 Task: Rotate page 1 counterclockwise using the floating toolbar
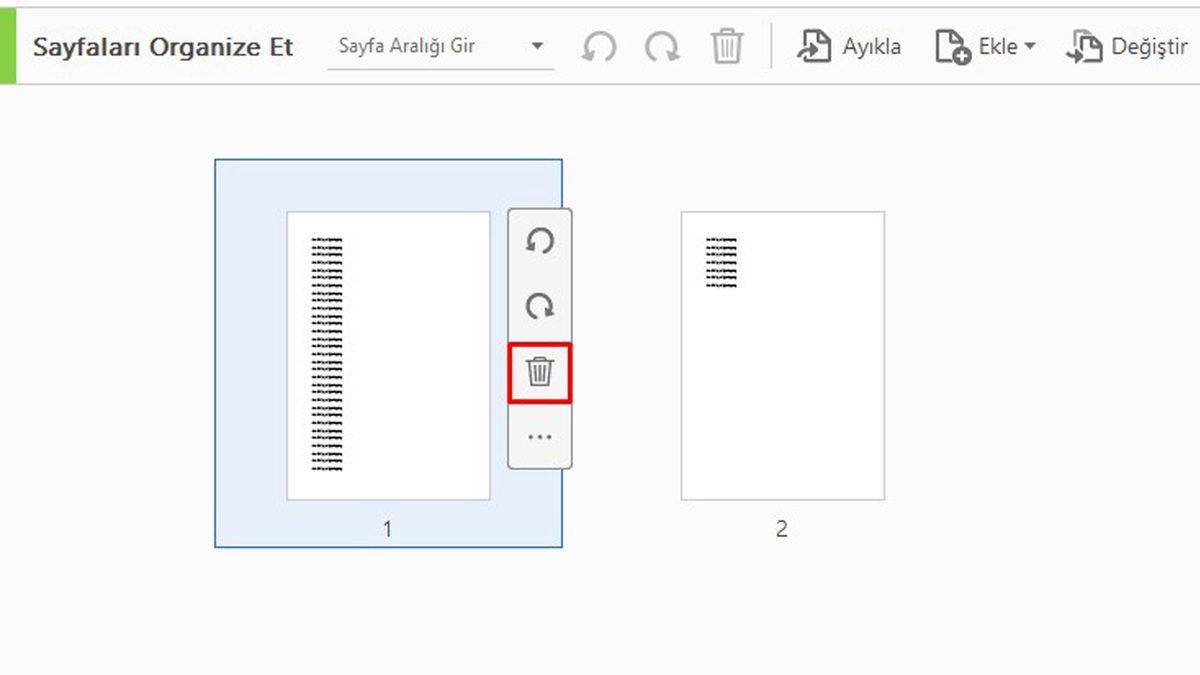540,242
